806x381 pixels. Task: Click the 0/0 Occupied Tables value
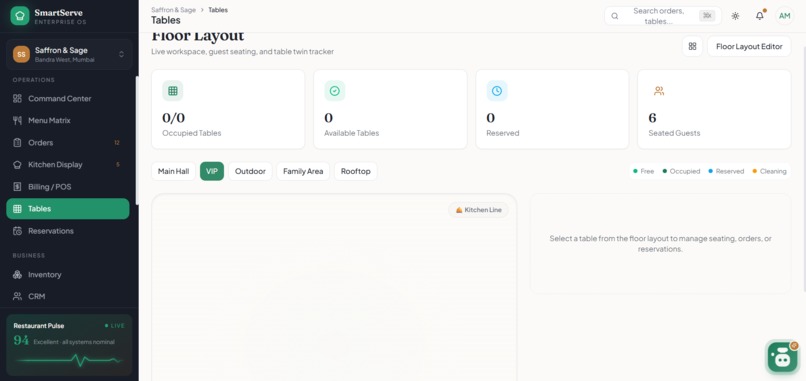click(x=173, y=118)
